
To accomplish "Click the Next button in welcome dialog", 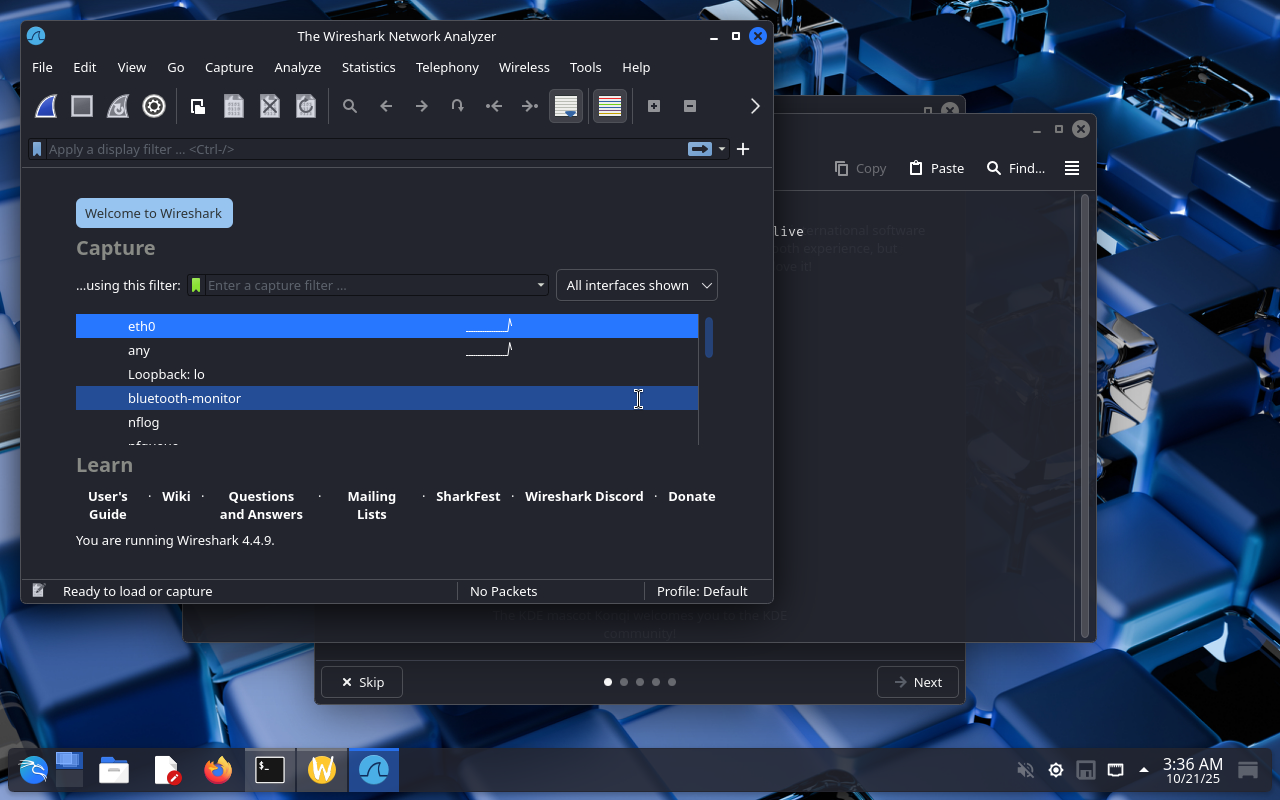I will pyautogui.click(x=917, y=682).
